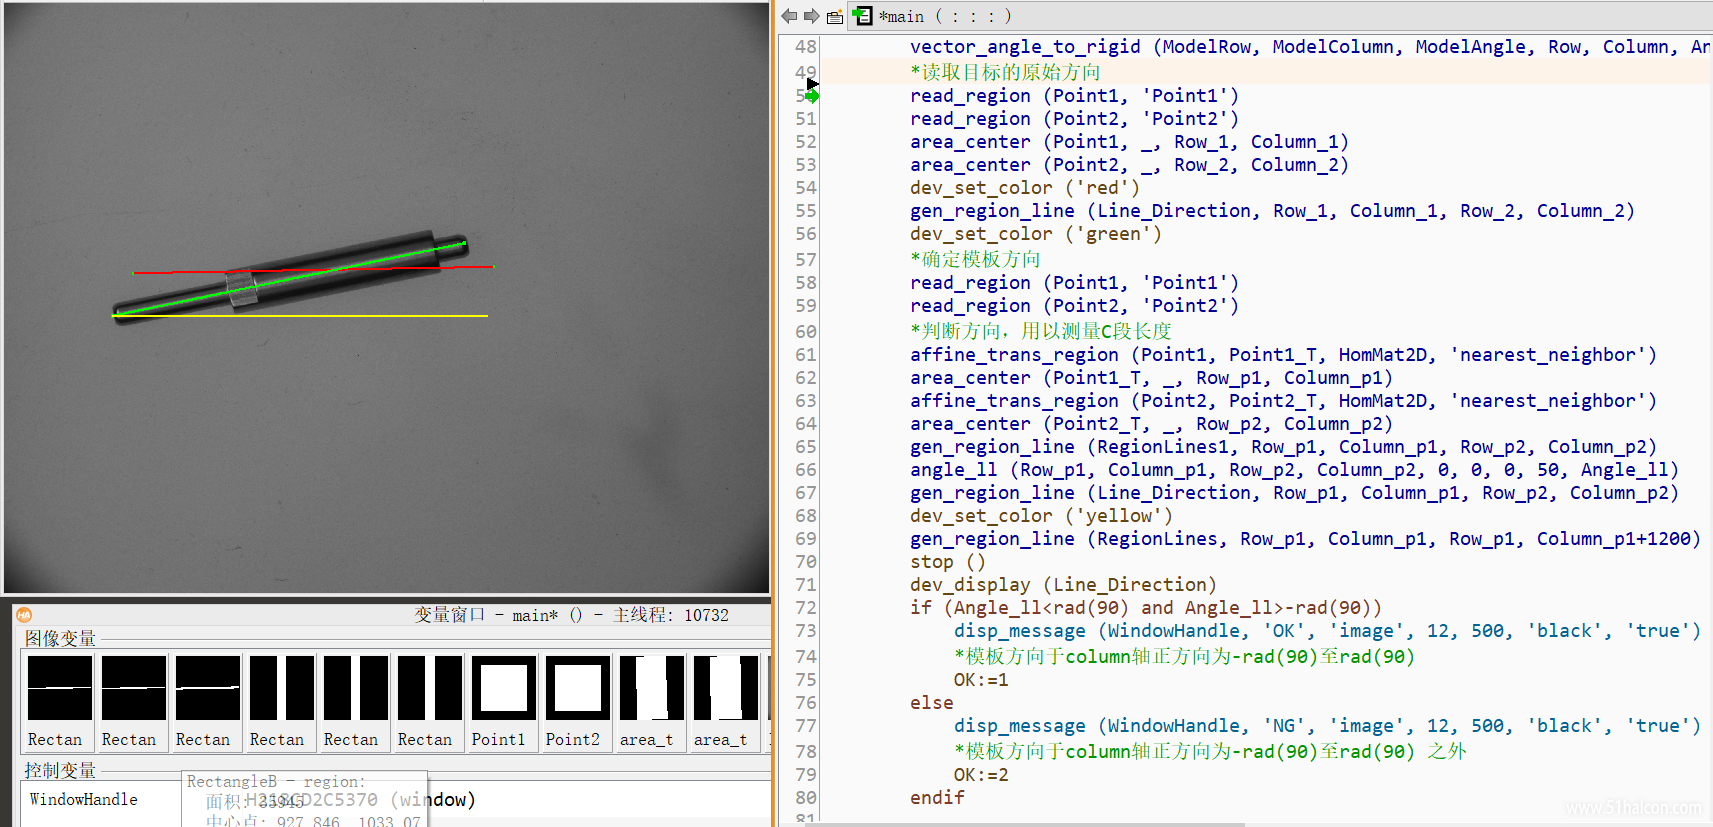This screenshot has width=1713, height=827.
Task: Click the 图像变量 section heading
Action: (x=60, y=638)
